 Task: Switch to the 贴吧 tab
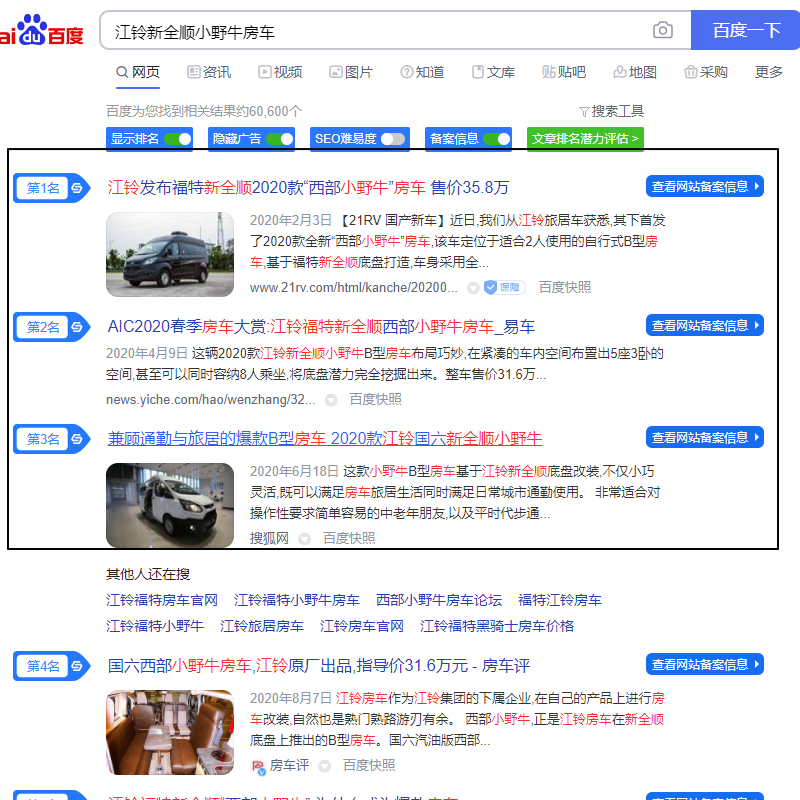[564, 72]
